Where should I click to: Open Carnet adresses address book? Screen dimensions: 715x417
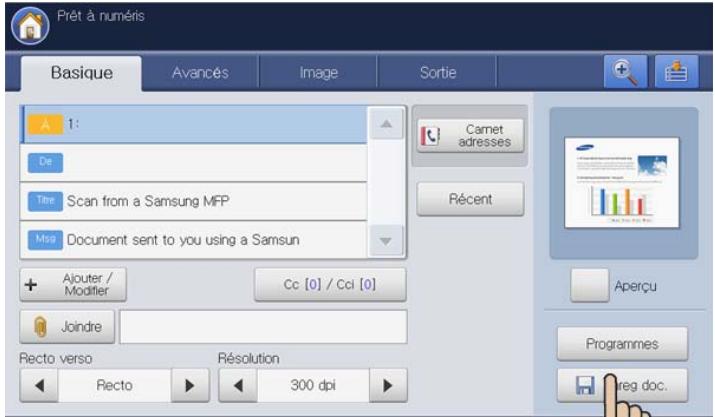(470, 136)
